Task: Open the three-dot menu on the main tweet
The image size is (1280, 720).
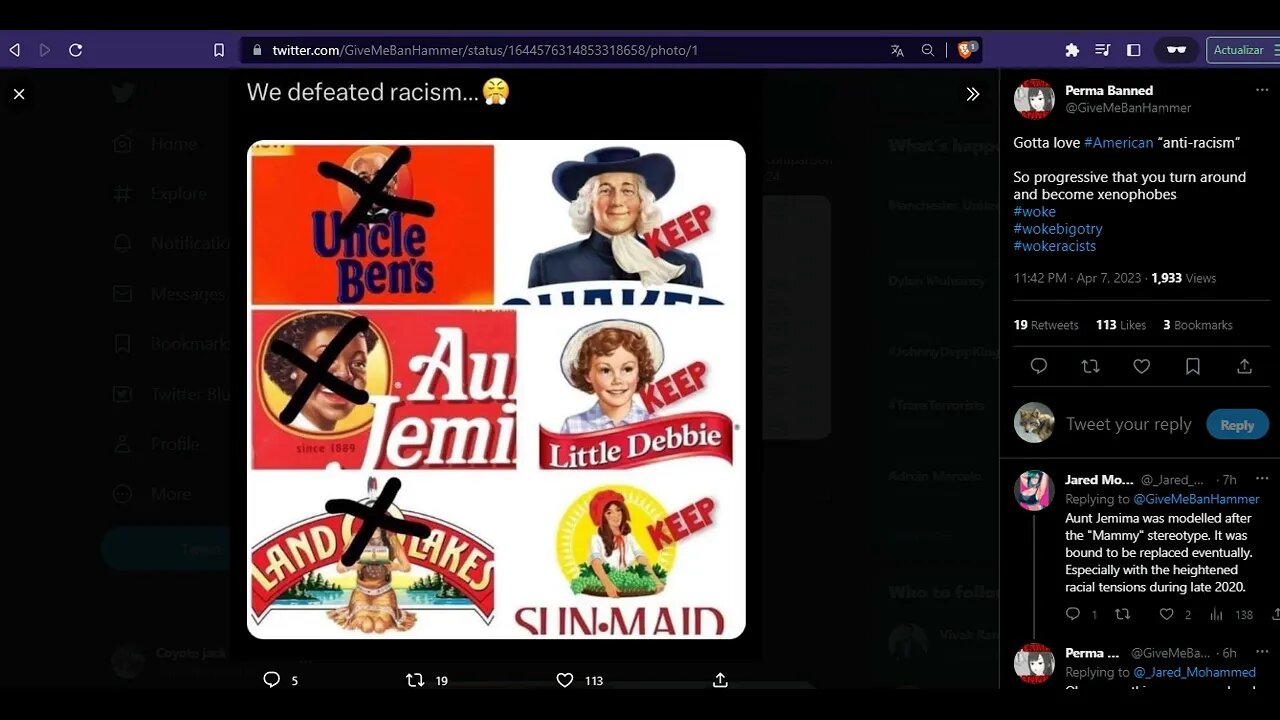Action: [x=1262, y=90]
